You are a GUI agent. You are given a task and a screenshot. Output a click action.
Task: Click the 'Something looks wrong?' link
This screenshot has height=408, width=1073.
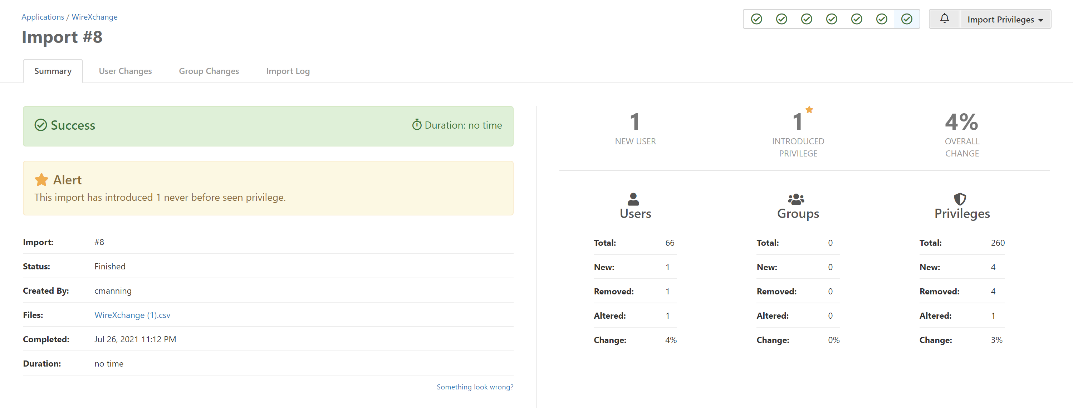tap(474, 386)
